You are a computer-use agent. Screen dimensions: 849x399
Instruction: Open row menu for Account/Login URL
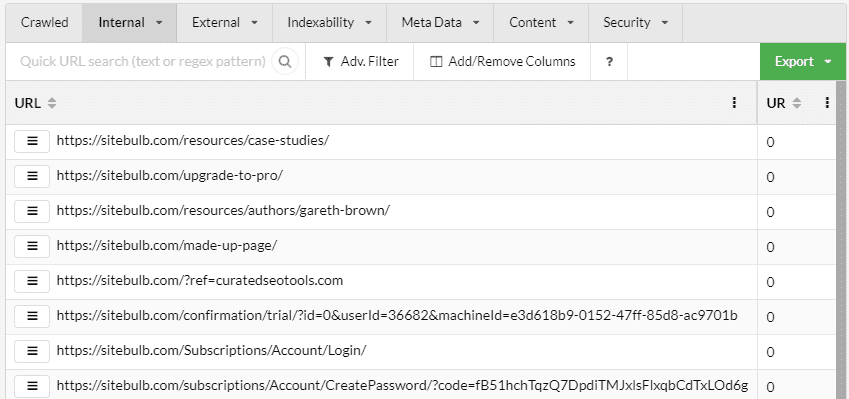[x=32, y=351]
